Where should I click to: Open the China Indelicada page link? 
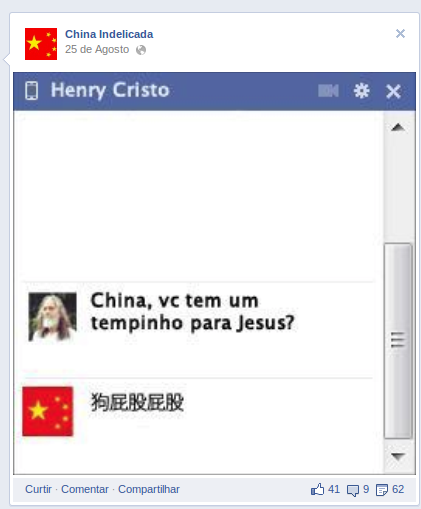tap(109, 34)
